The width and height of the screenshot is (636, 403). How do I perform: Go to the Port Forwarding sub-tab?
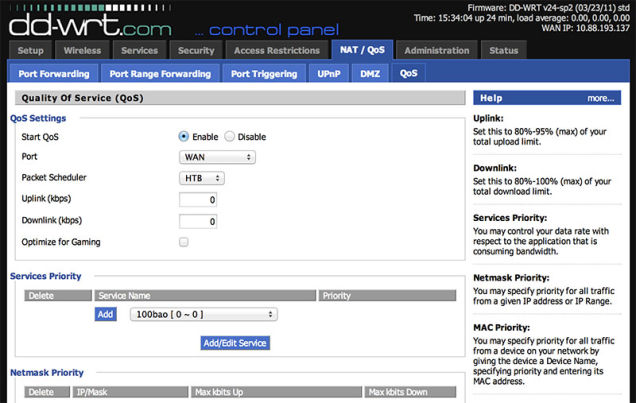[x=54, y=73]
